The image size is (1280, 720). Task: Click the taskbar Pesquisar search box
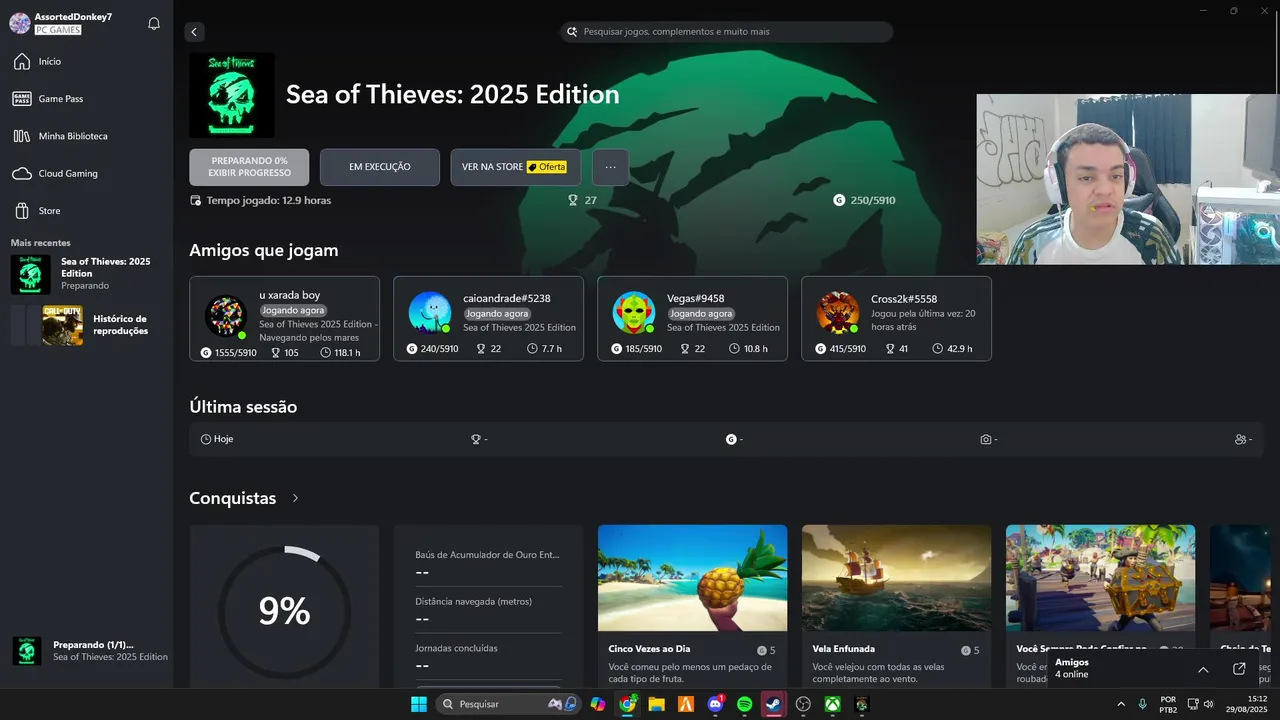[x=510, y=704]
